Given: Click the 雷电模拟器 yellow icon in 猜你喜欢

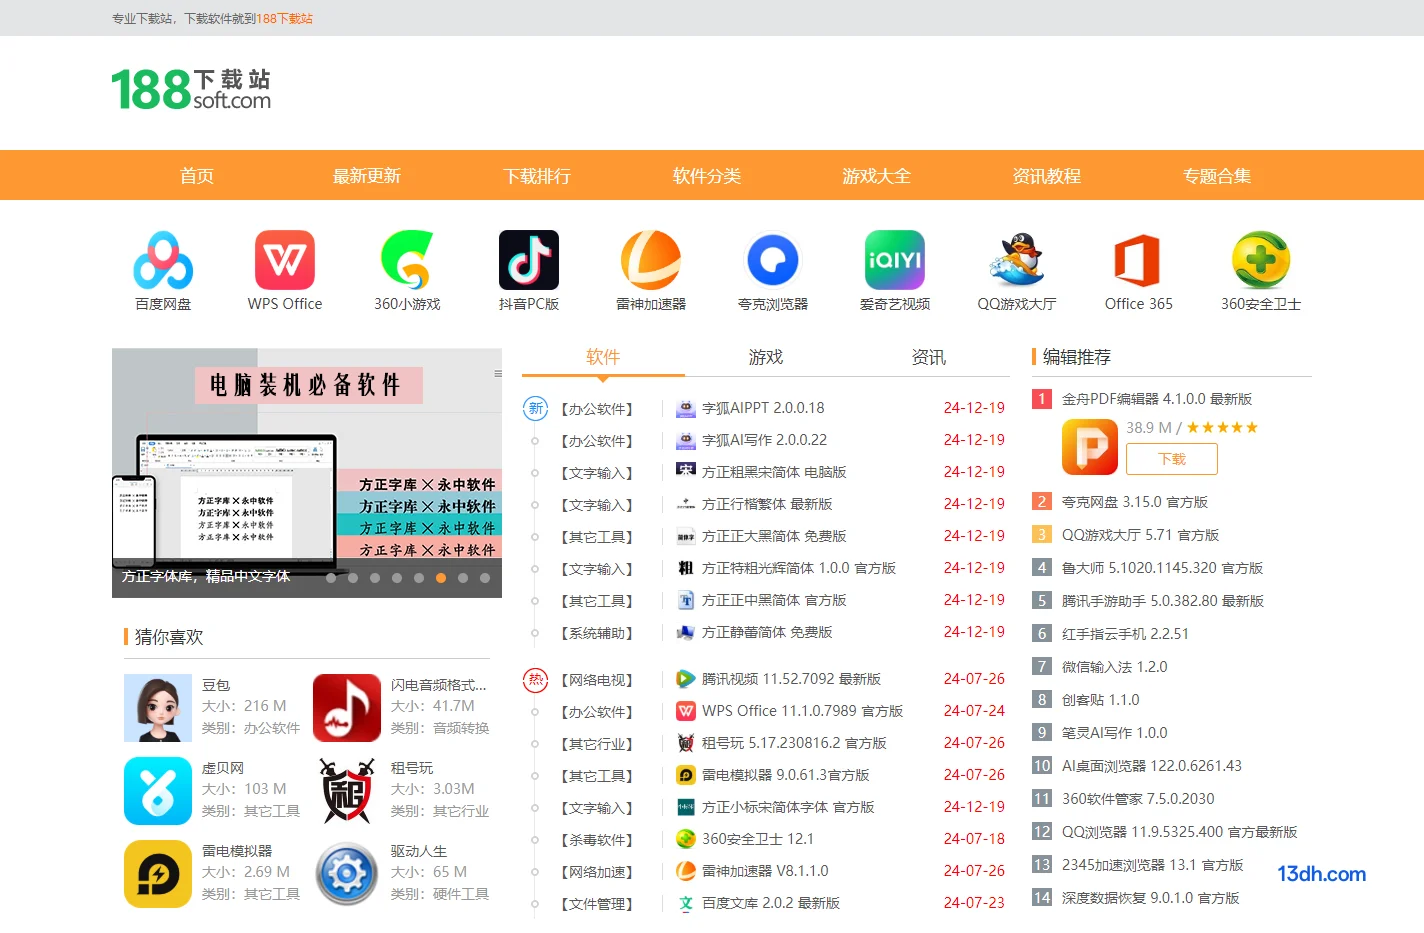Looking at the screenshot, I should click(158, 874).
